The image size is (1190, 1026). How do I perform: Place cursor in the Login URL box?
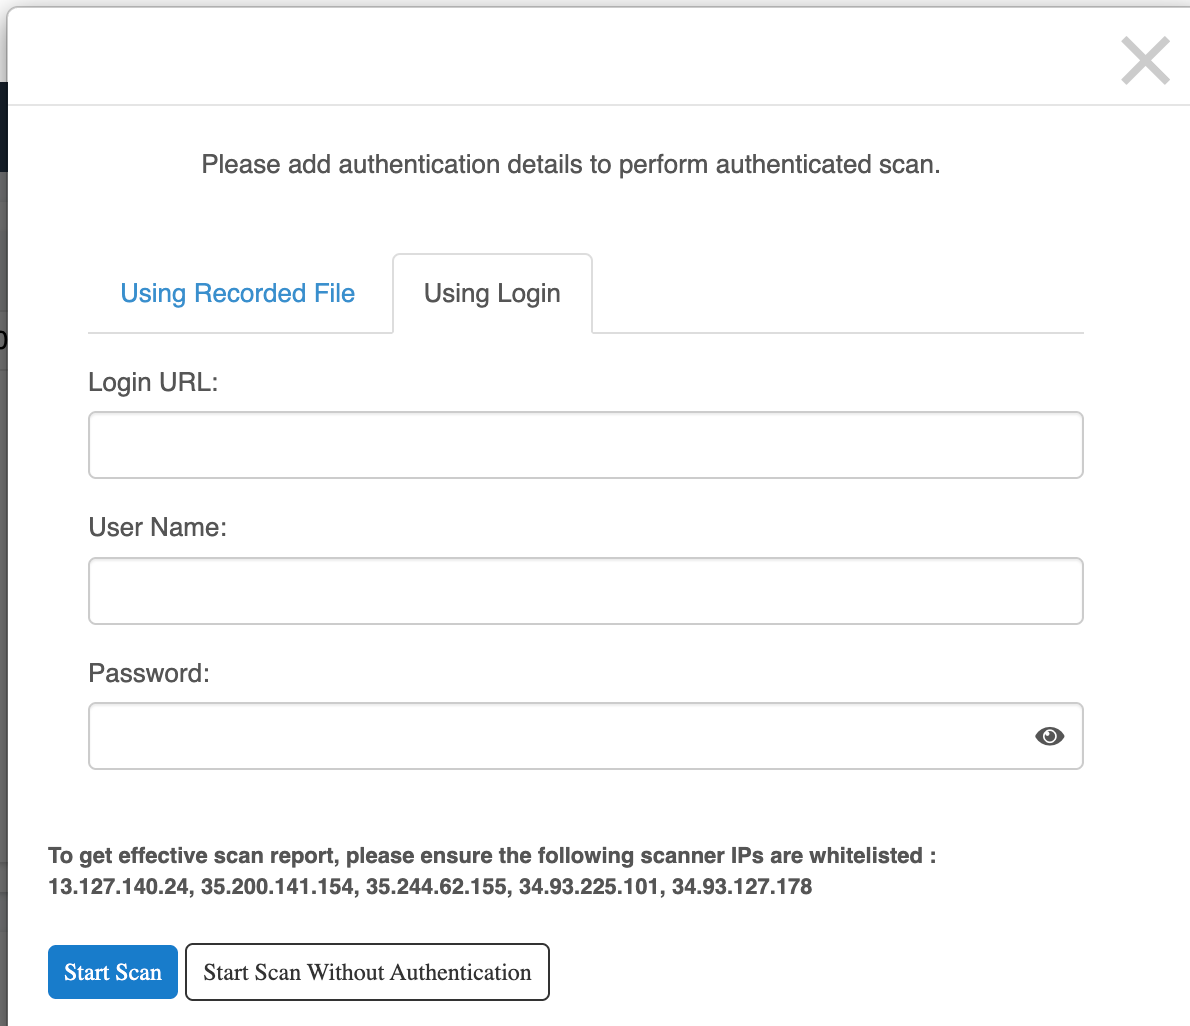(x=585, y=444)
